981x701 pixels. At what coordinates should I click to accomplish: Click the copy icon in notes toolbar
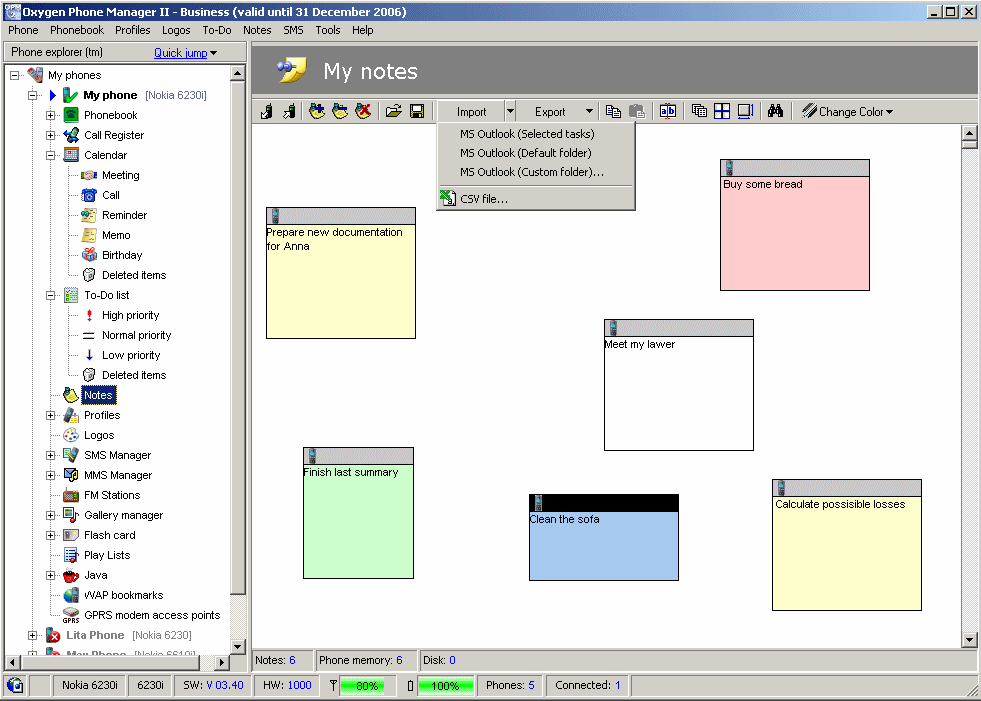(614, 112)
